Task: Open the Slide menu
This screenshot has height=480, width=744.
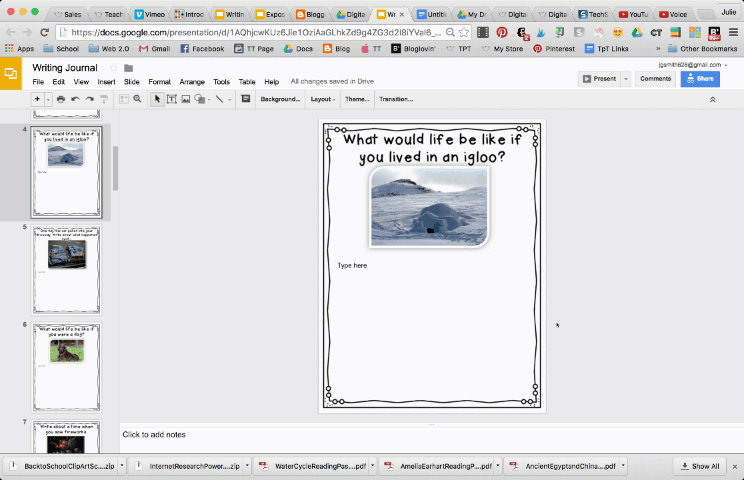Action: (x=131, y=82)
